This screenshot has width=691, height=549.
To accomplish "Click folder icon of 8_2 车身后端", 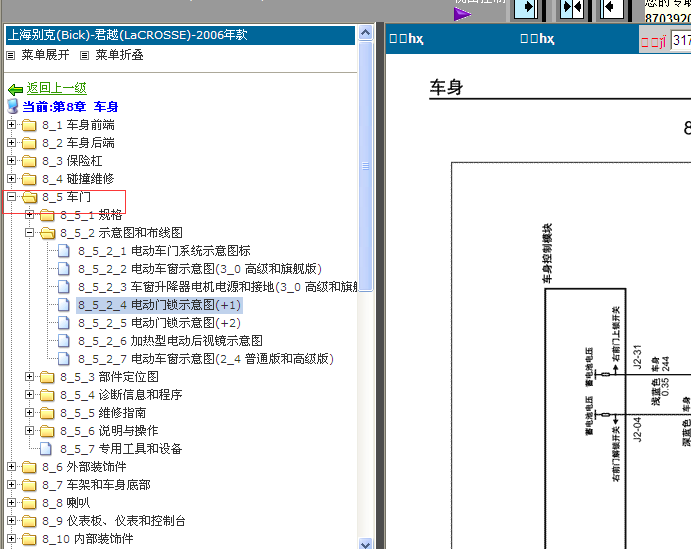I will [29, 143].
